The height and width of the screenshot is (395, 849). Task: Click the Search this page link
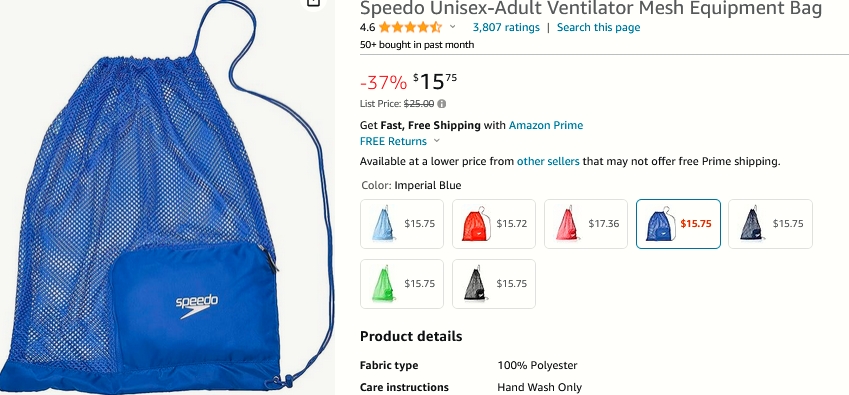(x=598, y=27)
